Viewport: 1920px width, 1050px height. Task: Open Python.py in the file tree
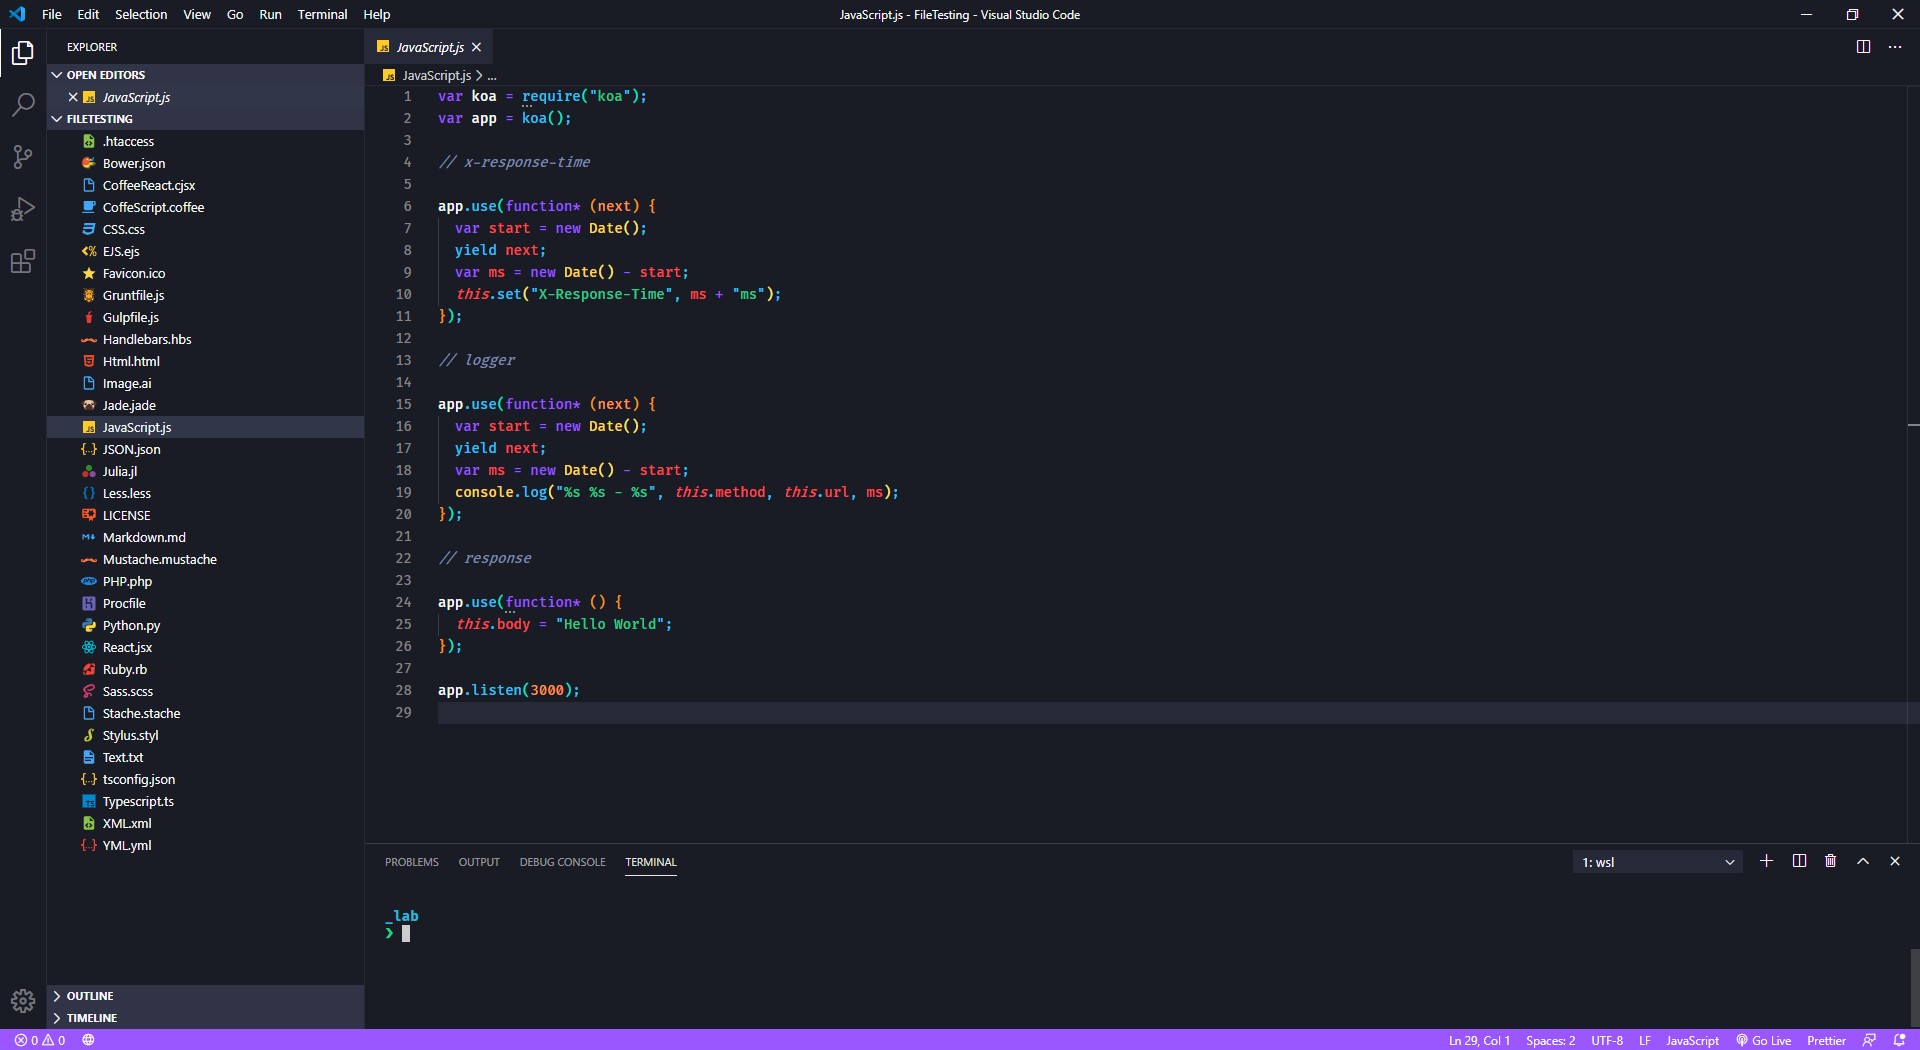pyautogui.click(x=205, y=625)
